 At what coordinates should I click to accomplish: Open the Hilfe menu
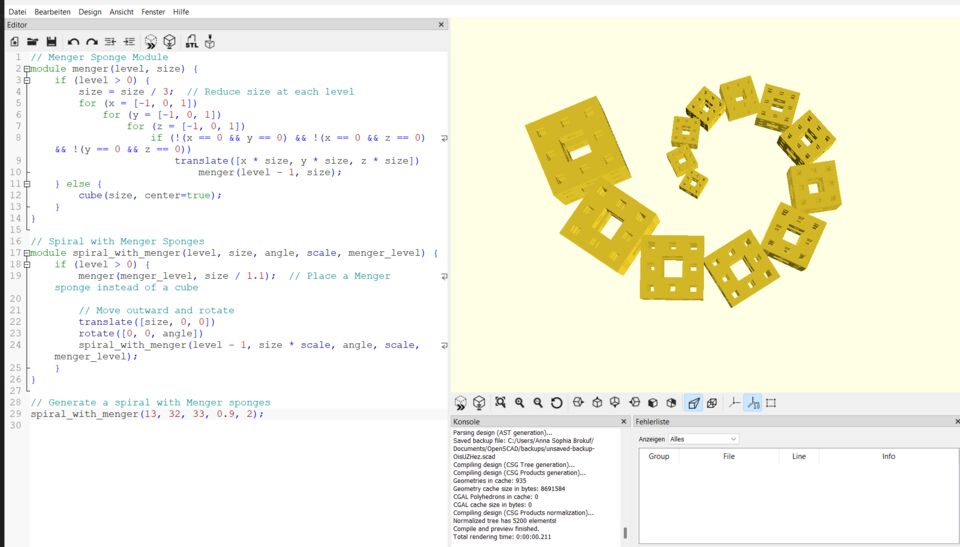[181, 12]
